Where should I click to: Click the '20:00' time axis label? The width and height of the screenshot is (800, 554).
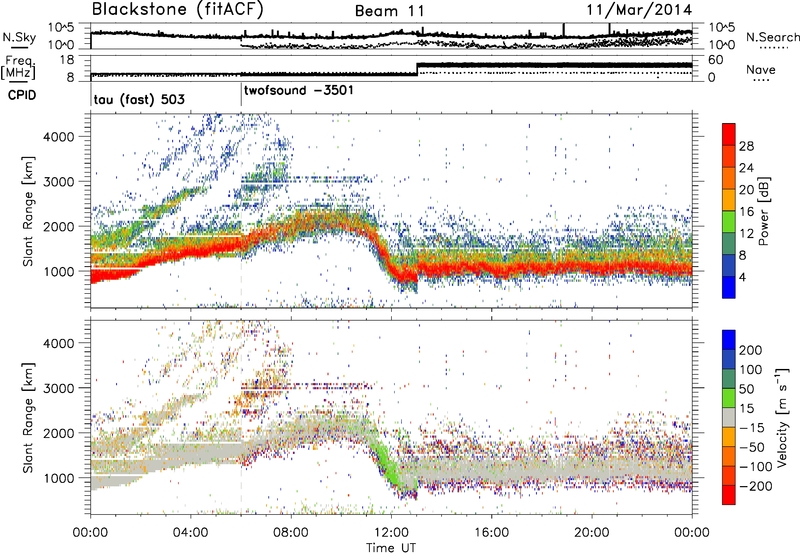[592, 533]
